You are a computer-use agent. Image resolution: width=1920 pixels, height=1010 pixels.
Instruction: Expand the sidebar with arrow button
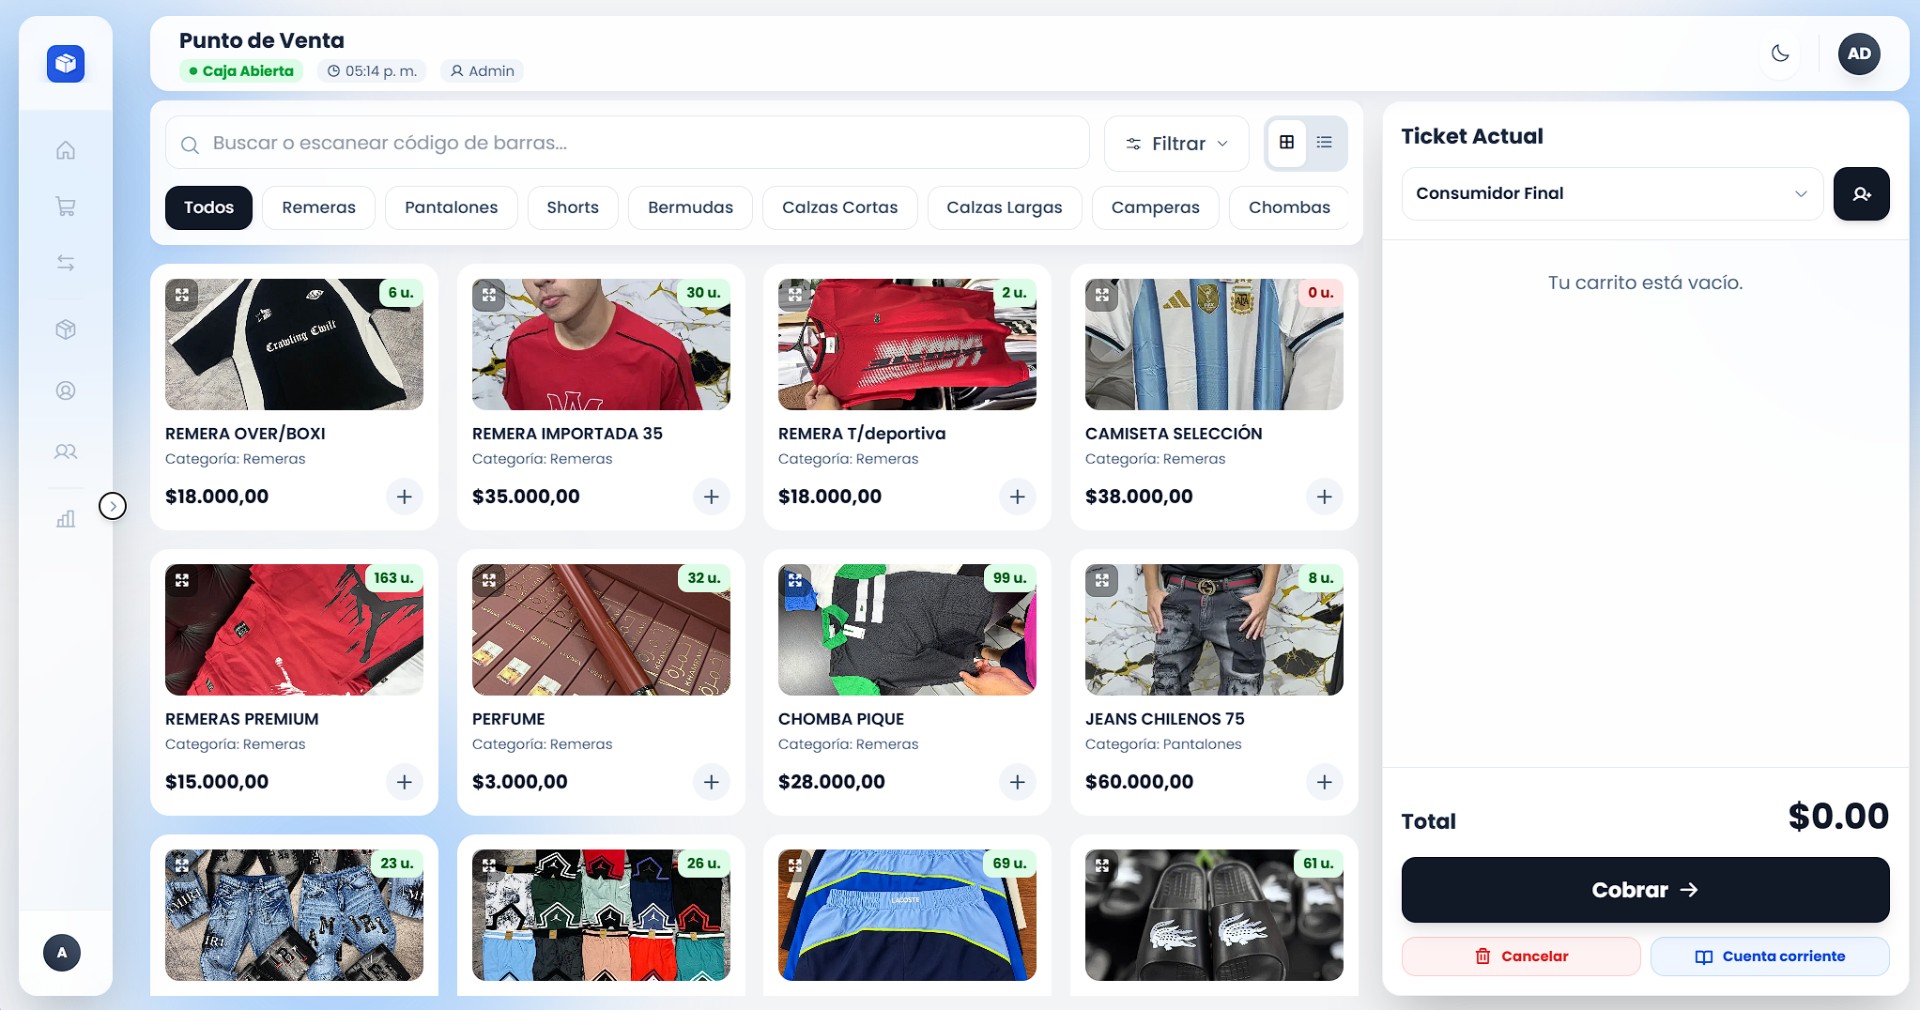(113, 507)
